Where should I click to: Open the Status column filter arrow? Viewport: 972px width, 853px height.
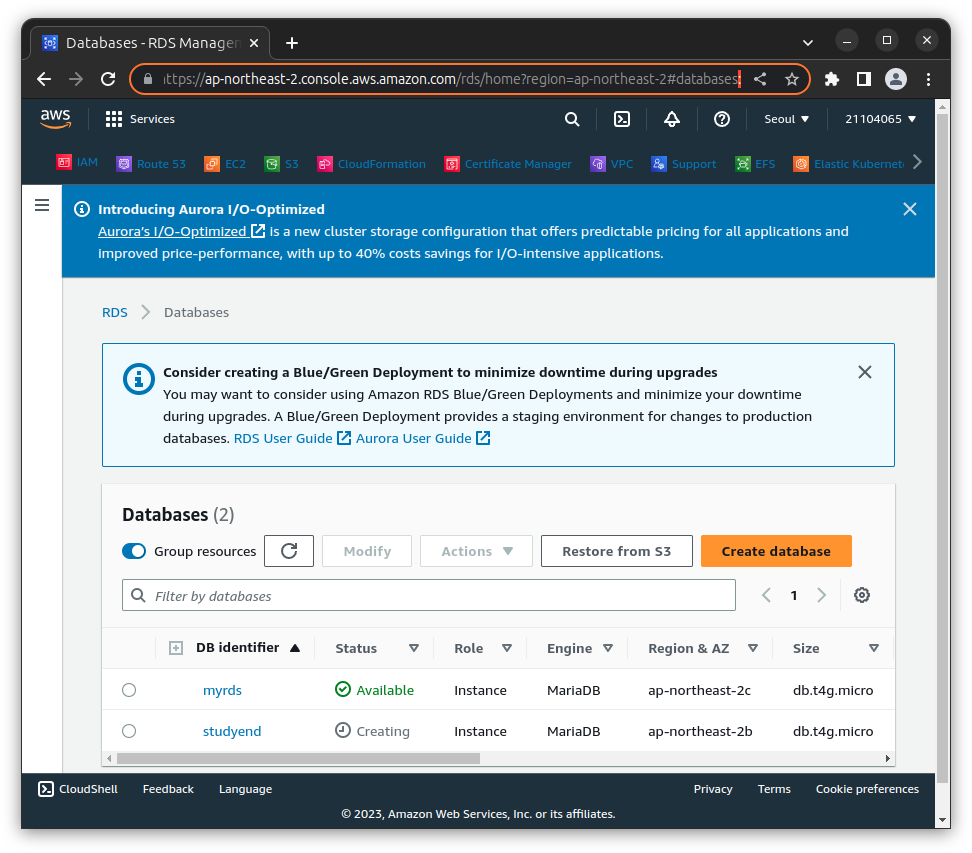[413, 648]
